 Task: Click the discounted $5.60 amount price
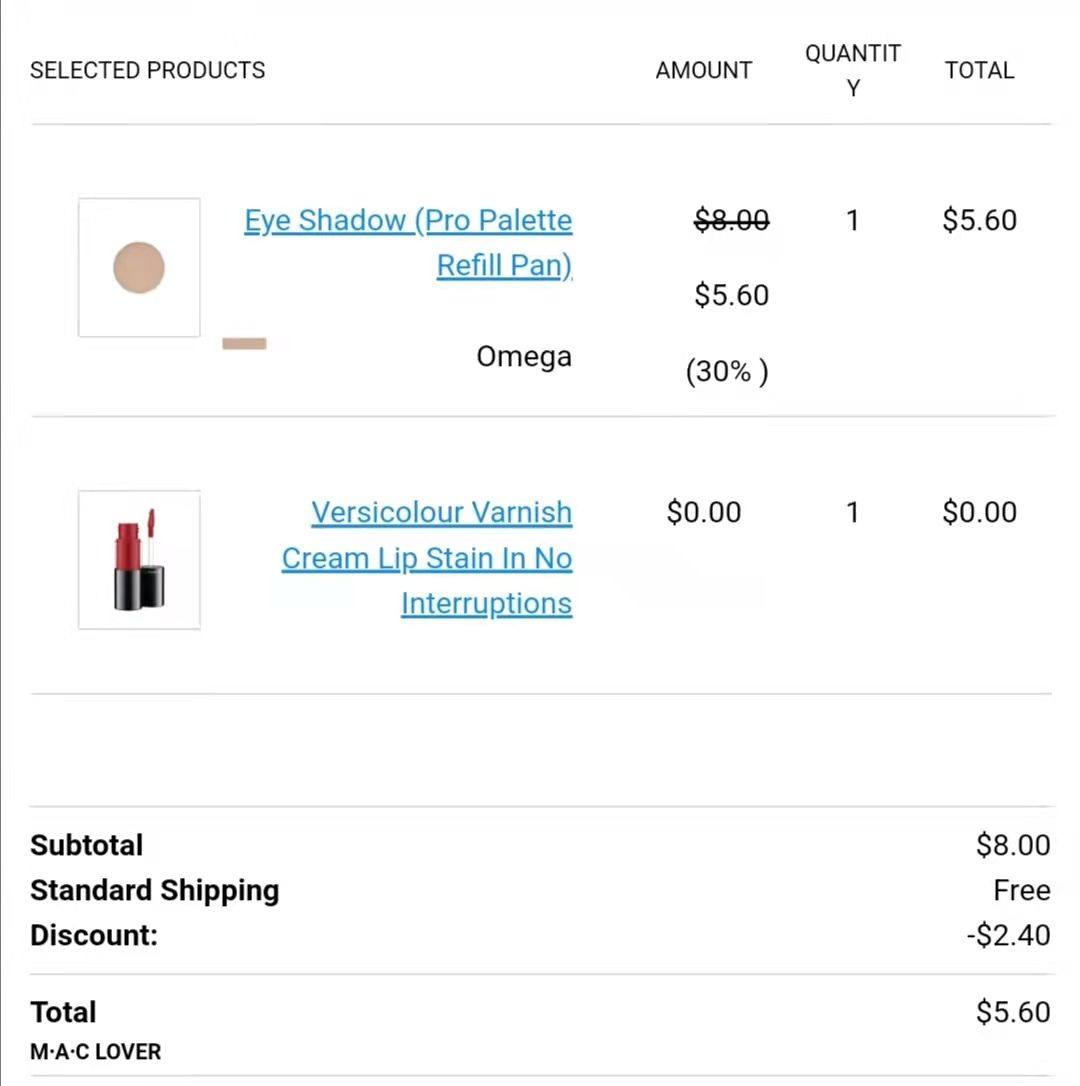pyautogui.click(x=732, y=295)
